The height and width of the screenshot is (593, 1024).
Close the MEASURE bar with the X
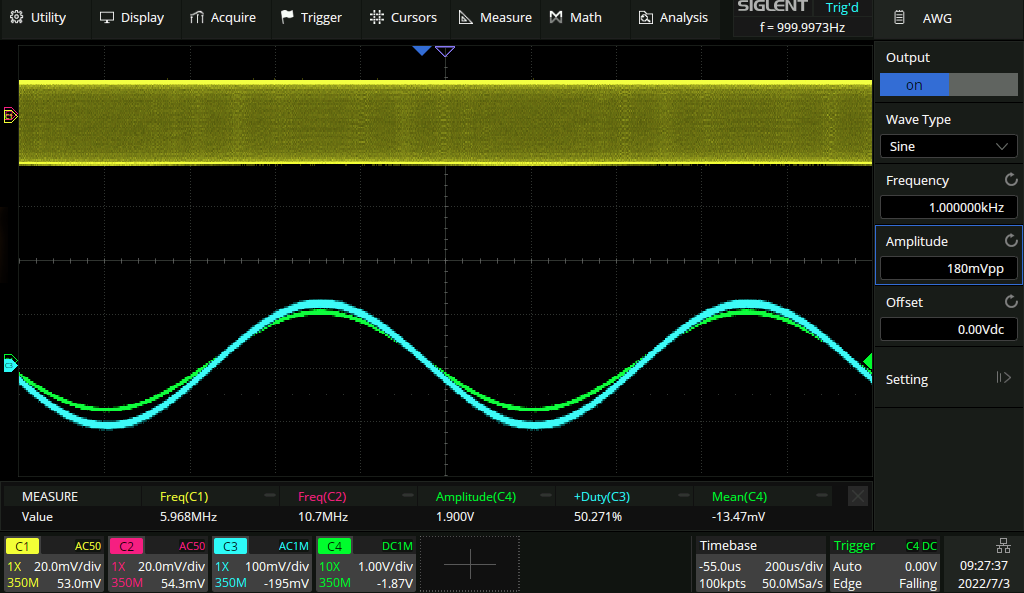858,496
